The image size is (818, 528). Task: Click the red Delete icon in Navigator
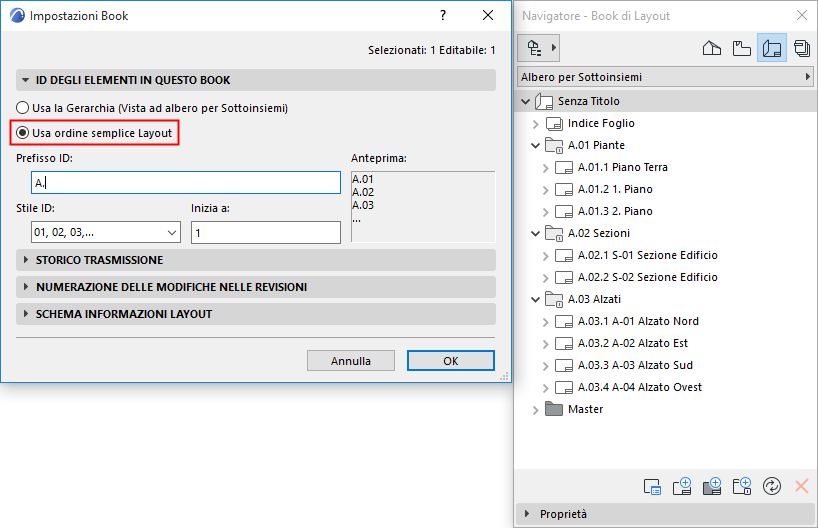[x=802, y=486]
